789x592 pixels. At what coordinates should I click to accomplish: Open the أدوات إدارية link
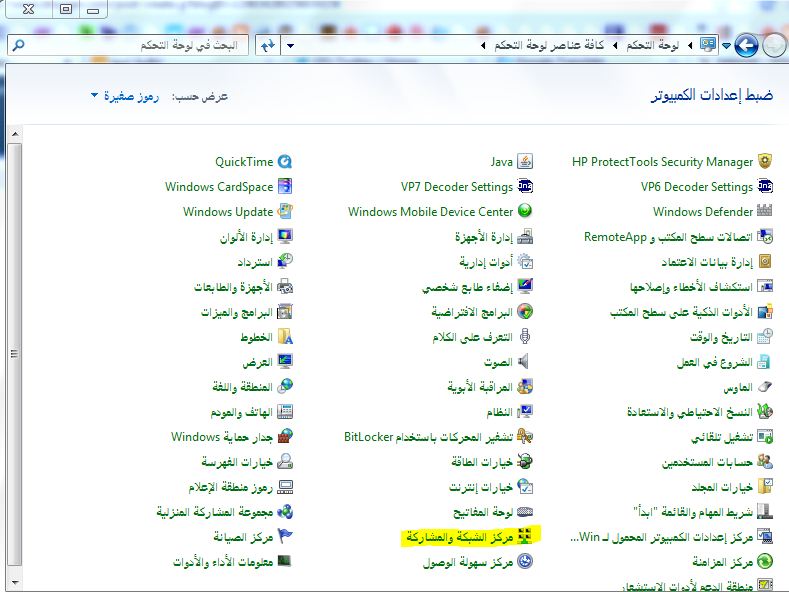tap(486, 262)
